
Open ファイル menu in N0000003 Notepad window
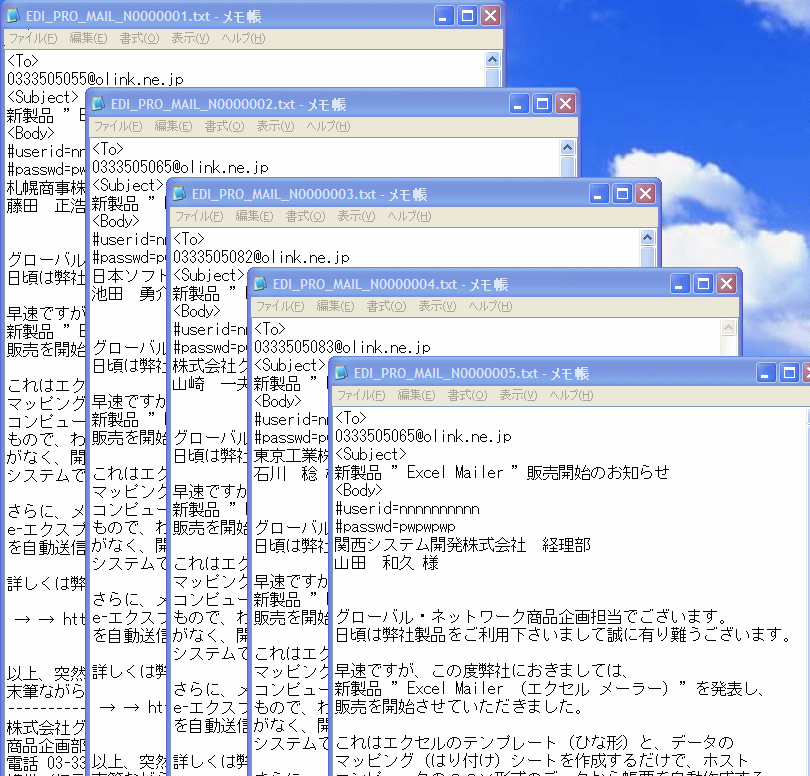199,216
